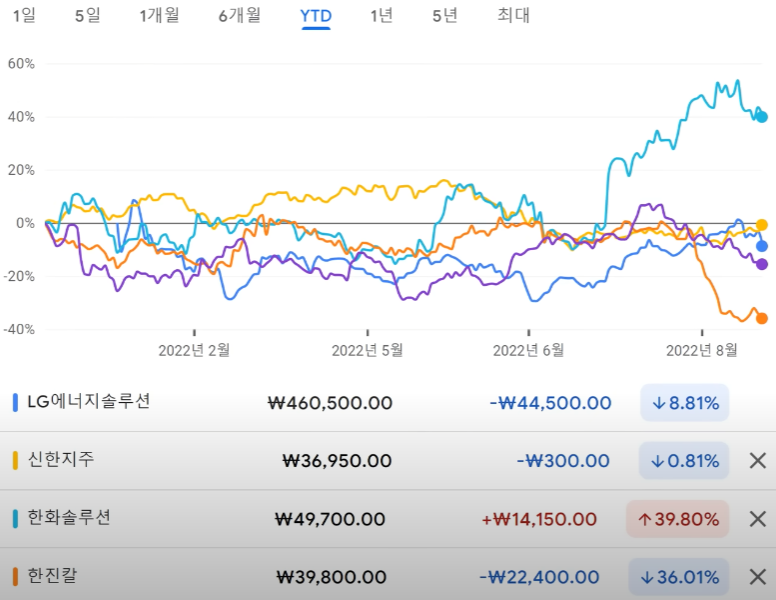Open the 5년 range tab
Image resolution: width=776 pixels, height=600 pixels.
(444, 15)
